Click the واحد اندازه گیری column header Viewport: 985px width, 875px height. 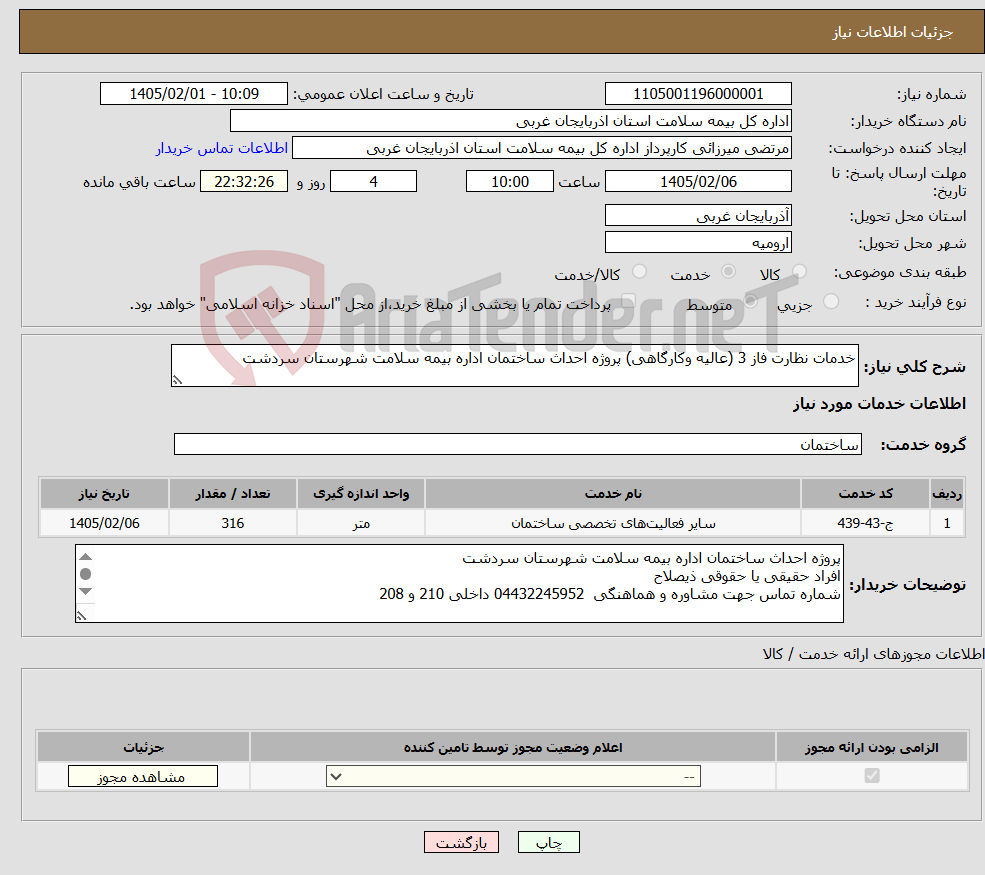coord(361,493)
